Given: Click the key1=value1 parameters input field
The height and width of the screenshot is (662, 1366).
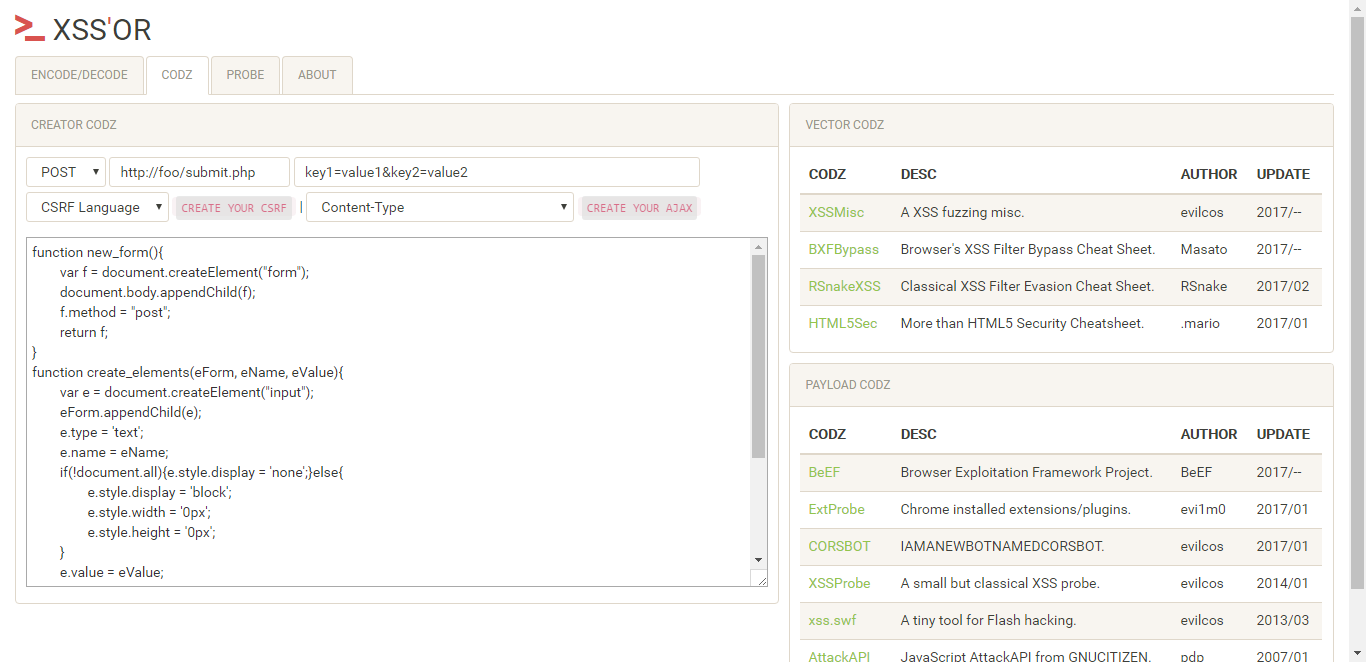Looking at the screenshot, I should 496,171.
